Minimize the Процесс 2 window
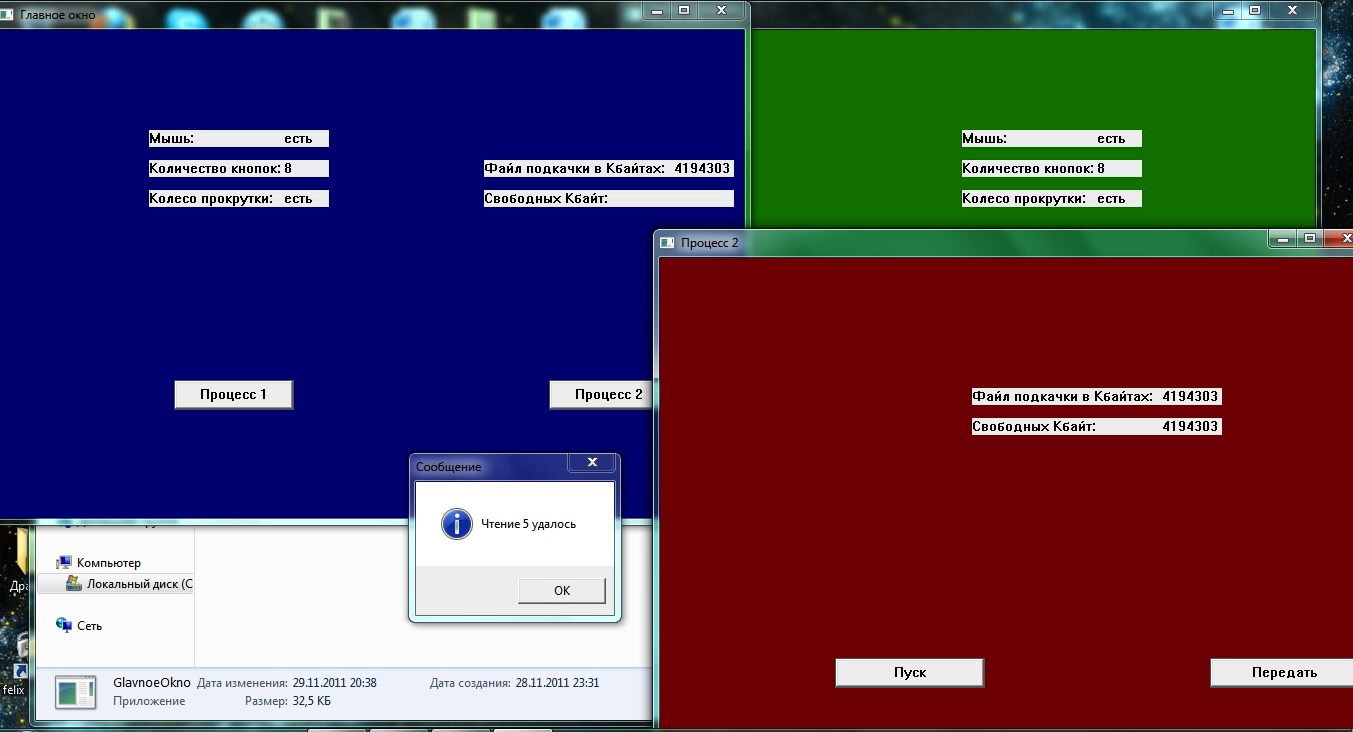The image size is (1353, 732). click(x=1284, y=239)
